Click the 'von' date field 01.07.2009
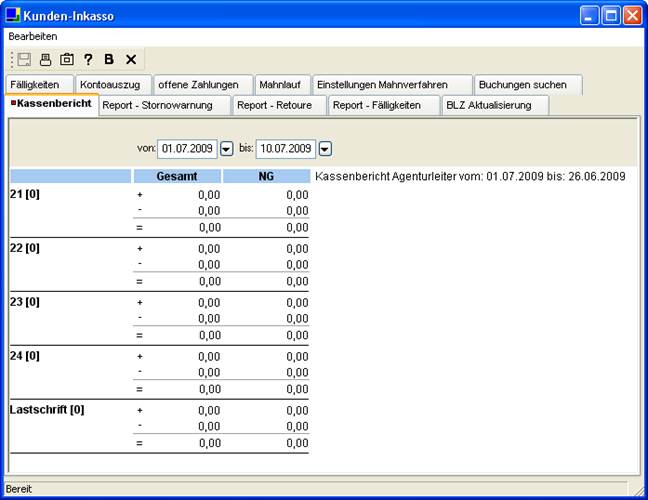This screenshot has width=648, height=500. click(x=188, y=149)
